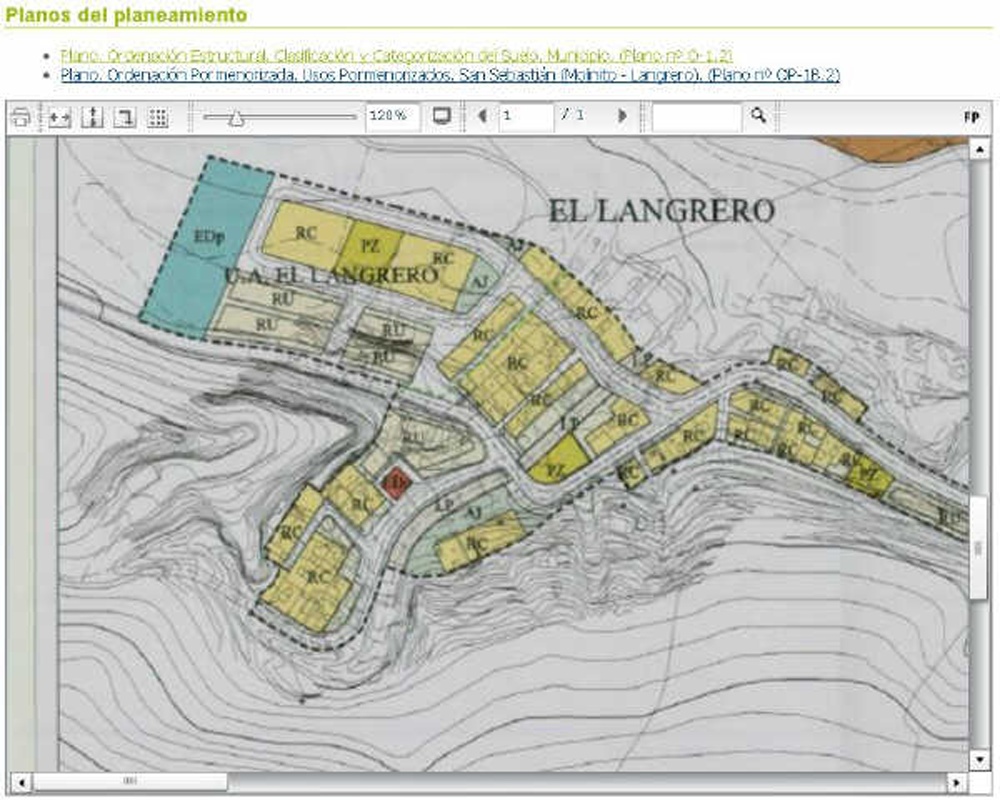Go to the next page
Viewport: 1000px width, 800px height.
(x=622, y=116)
